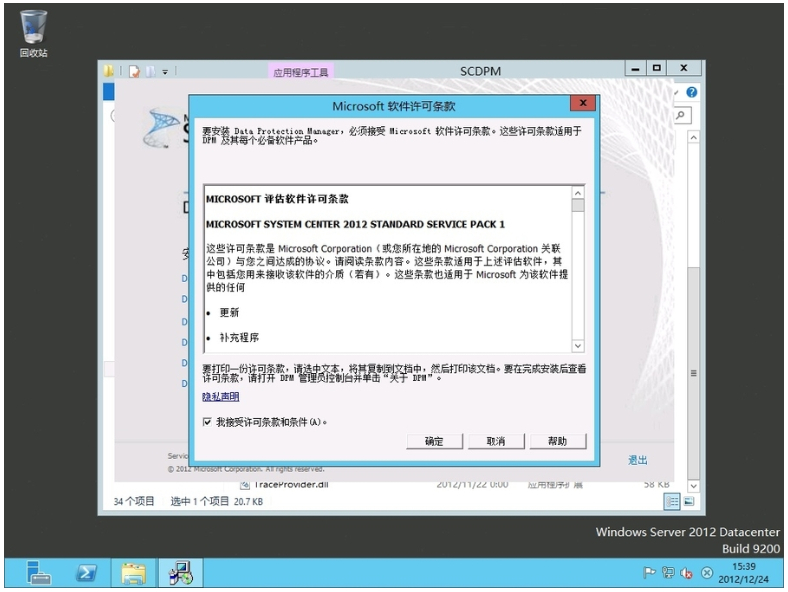This screenshot has width=788, height=592.
Task: Click the search magnifier in SCDPM window
Action: tap(681, 115)
